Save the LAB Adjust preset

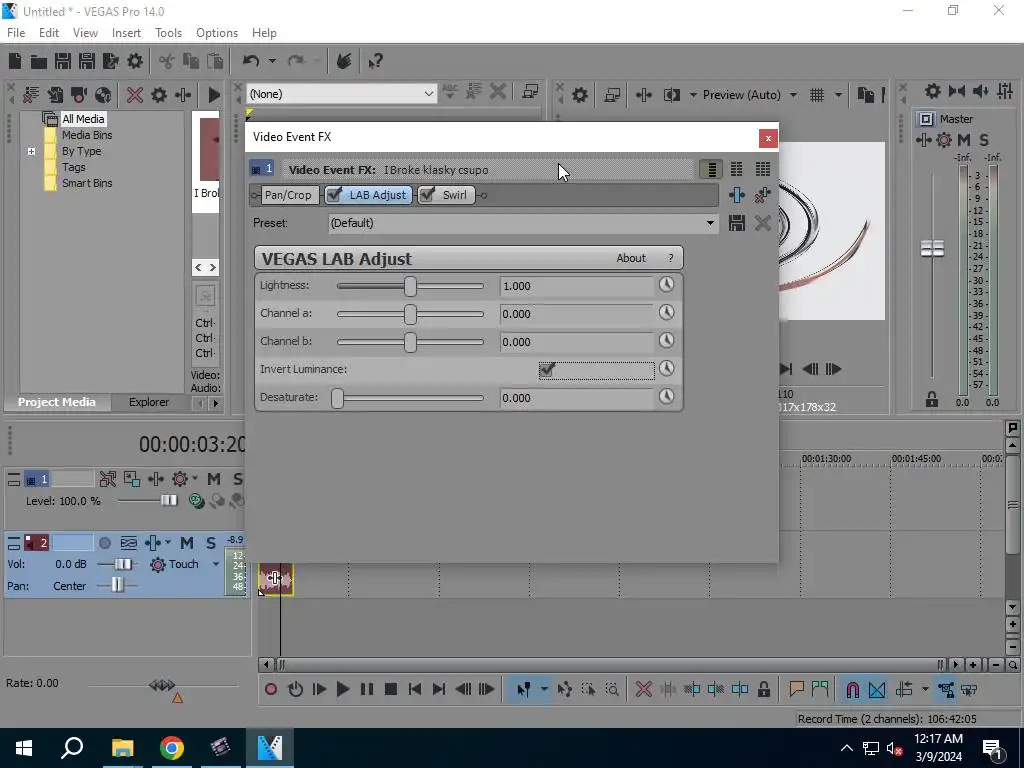coord(737,223)
